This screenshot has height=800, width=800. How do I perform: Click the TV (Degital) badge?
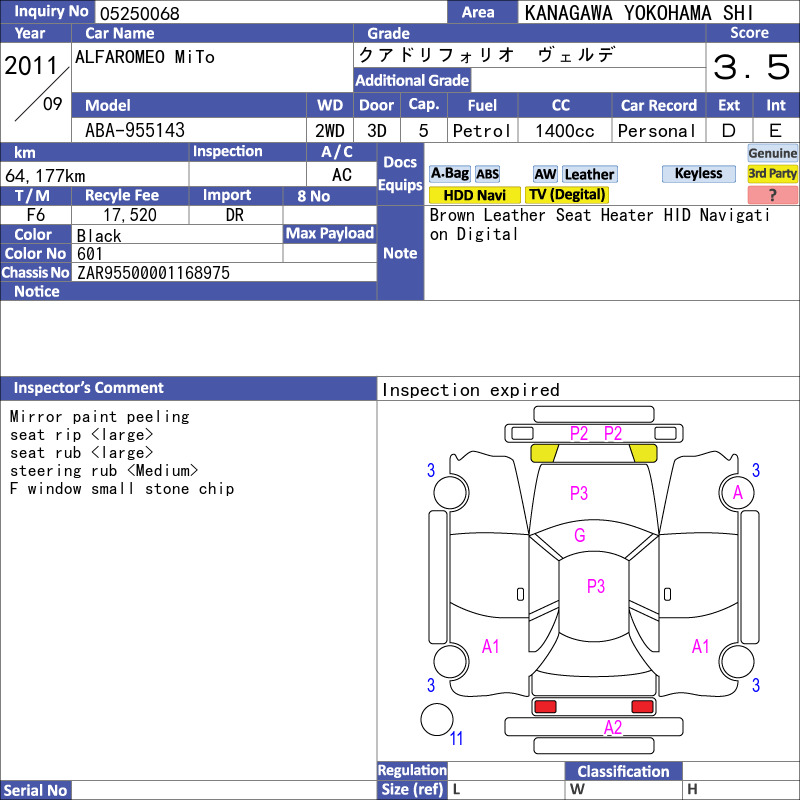point(567,195)
